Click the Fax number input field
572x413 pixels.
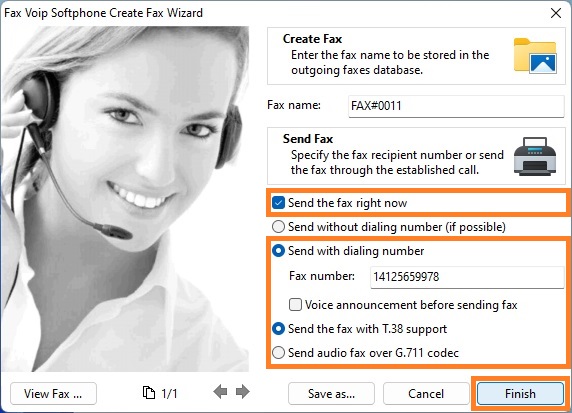tap(467, 277)
